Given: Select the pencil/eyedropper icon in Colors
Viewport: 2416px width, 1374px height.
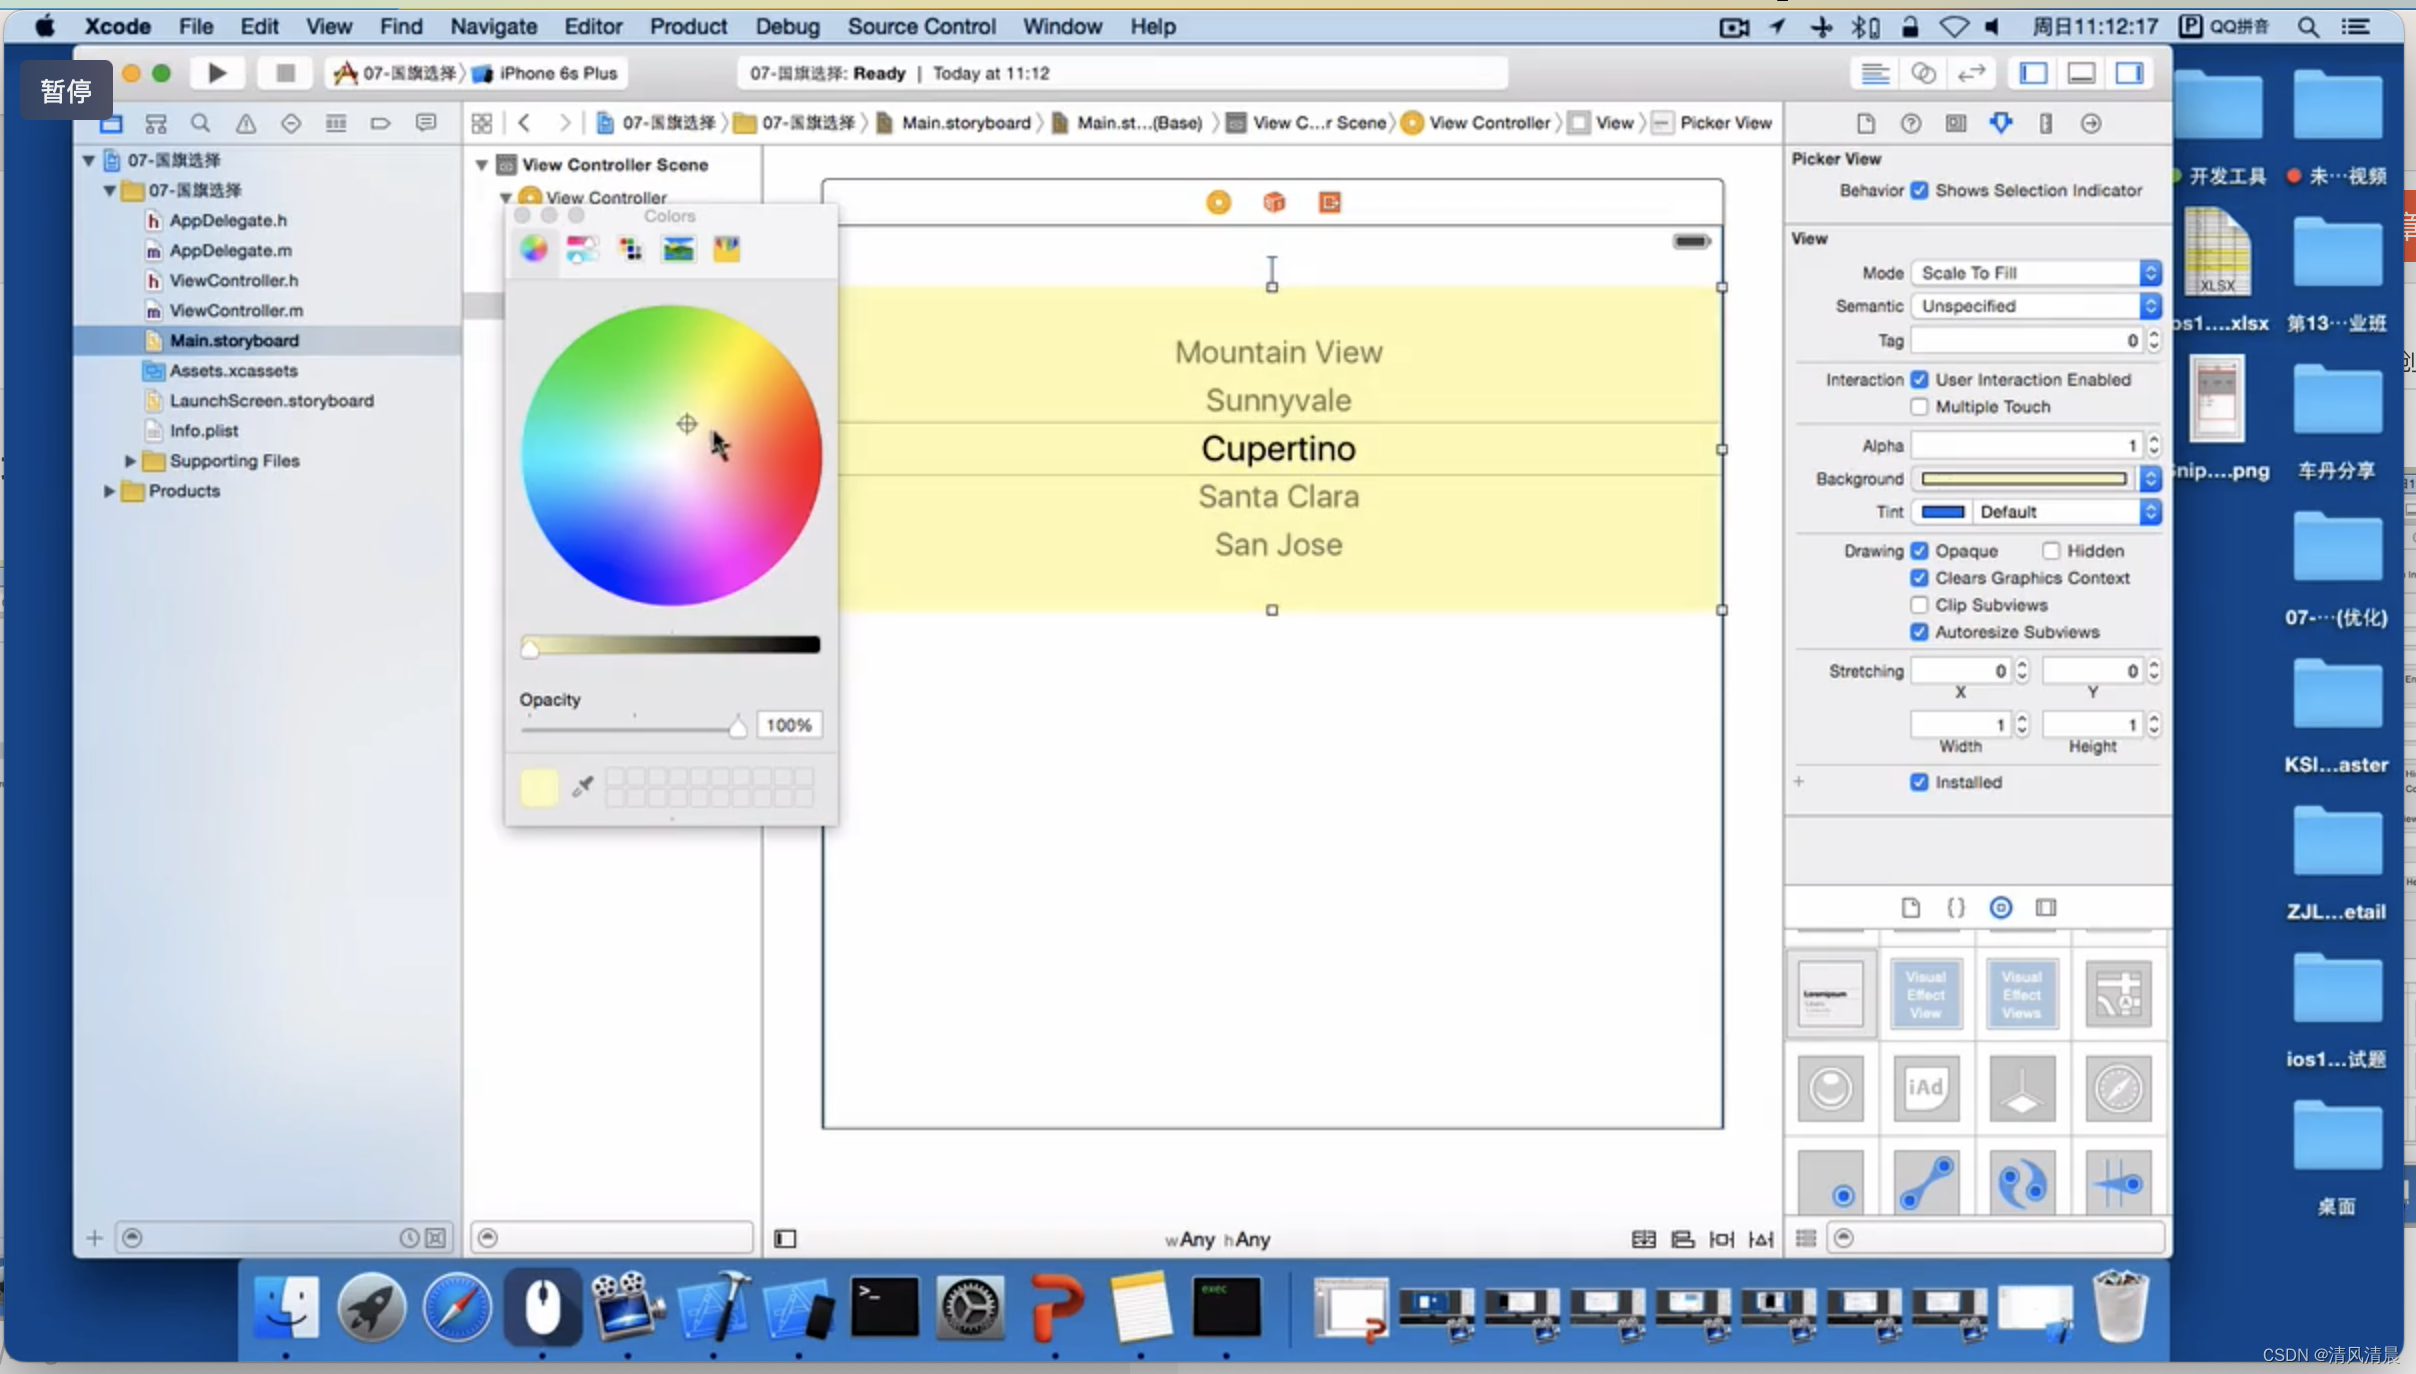Looking at the screenshot, I should point(582,785).
